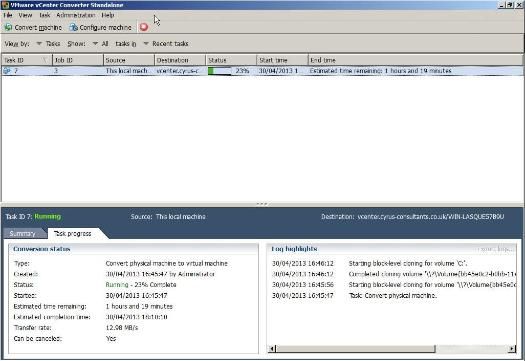Click 'Convert physical machine to virtual machine' text

pyautogui.click(x=166, y=263)
